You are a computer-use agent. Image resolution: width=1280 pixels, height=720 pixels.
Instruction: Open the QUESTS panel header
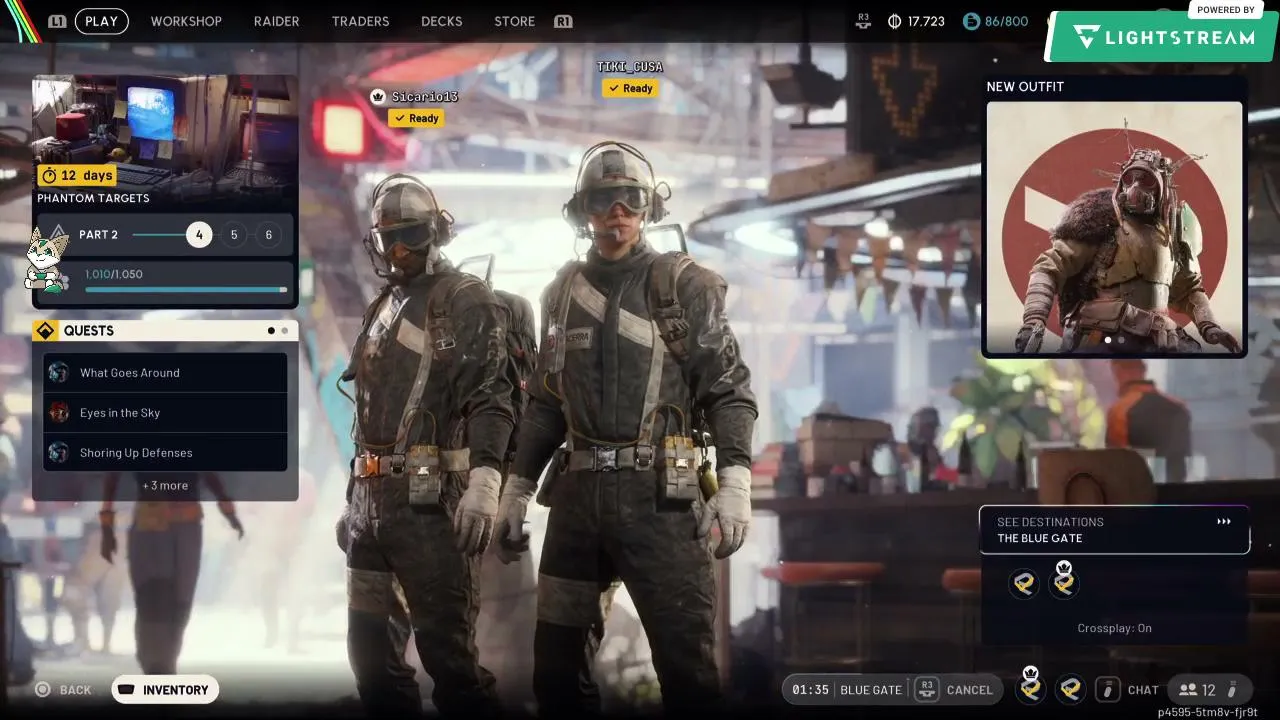point(165,331)
